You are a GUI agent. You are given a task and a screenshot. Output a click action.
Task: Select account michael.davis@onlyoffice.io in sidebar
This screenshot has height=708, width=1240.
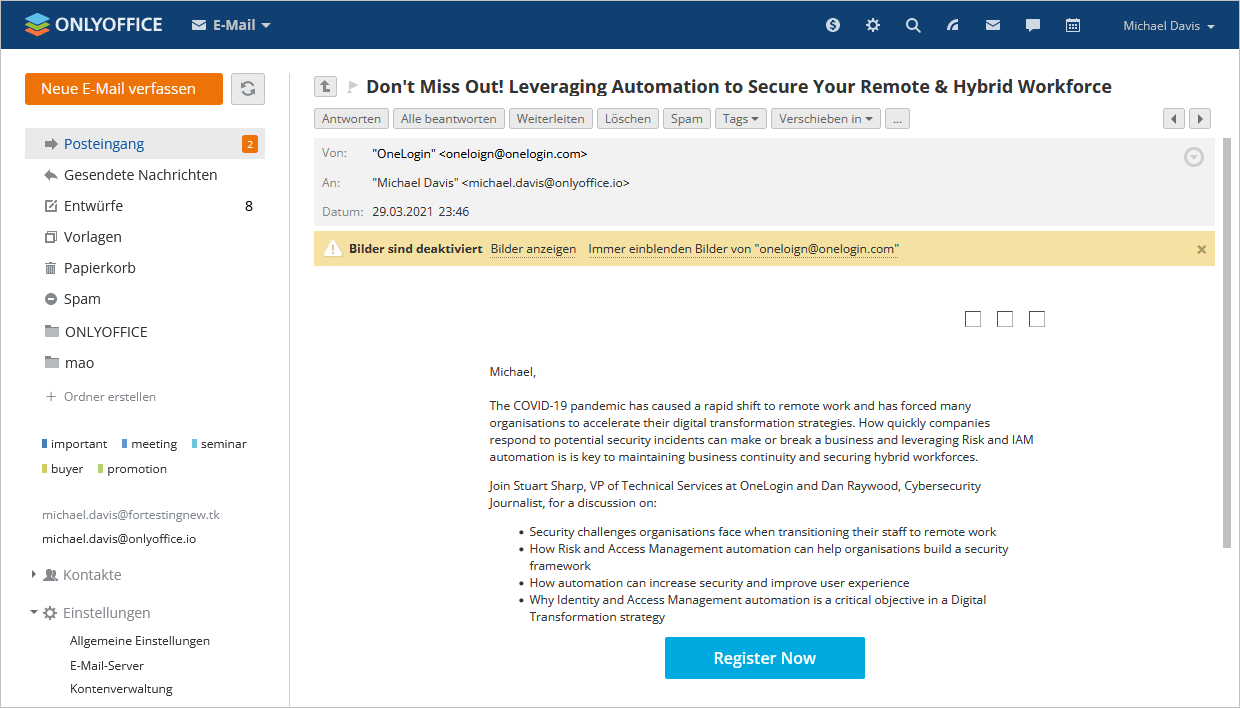coord(119,539)
